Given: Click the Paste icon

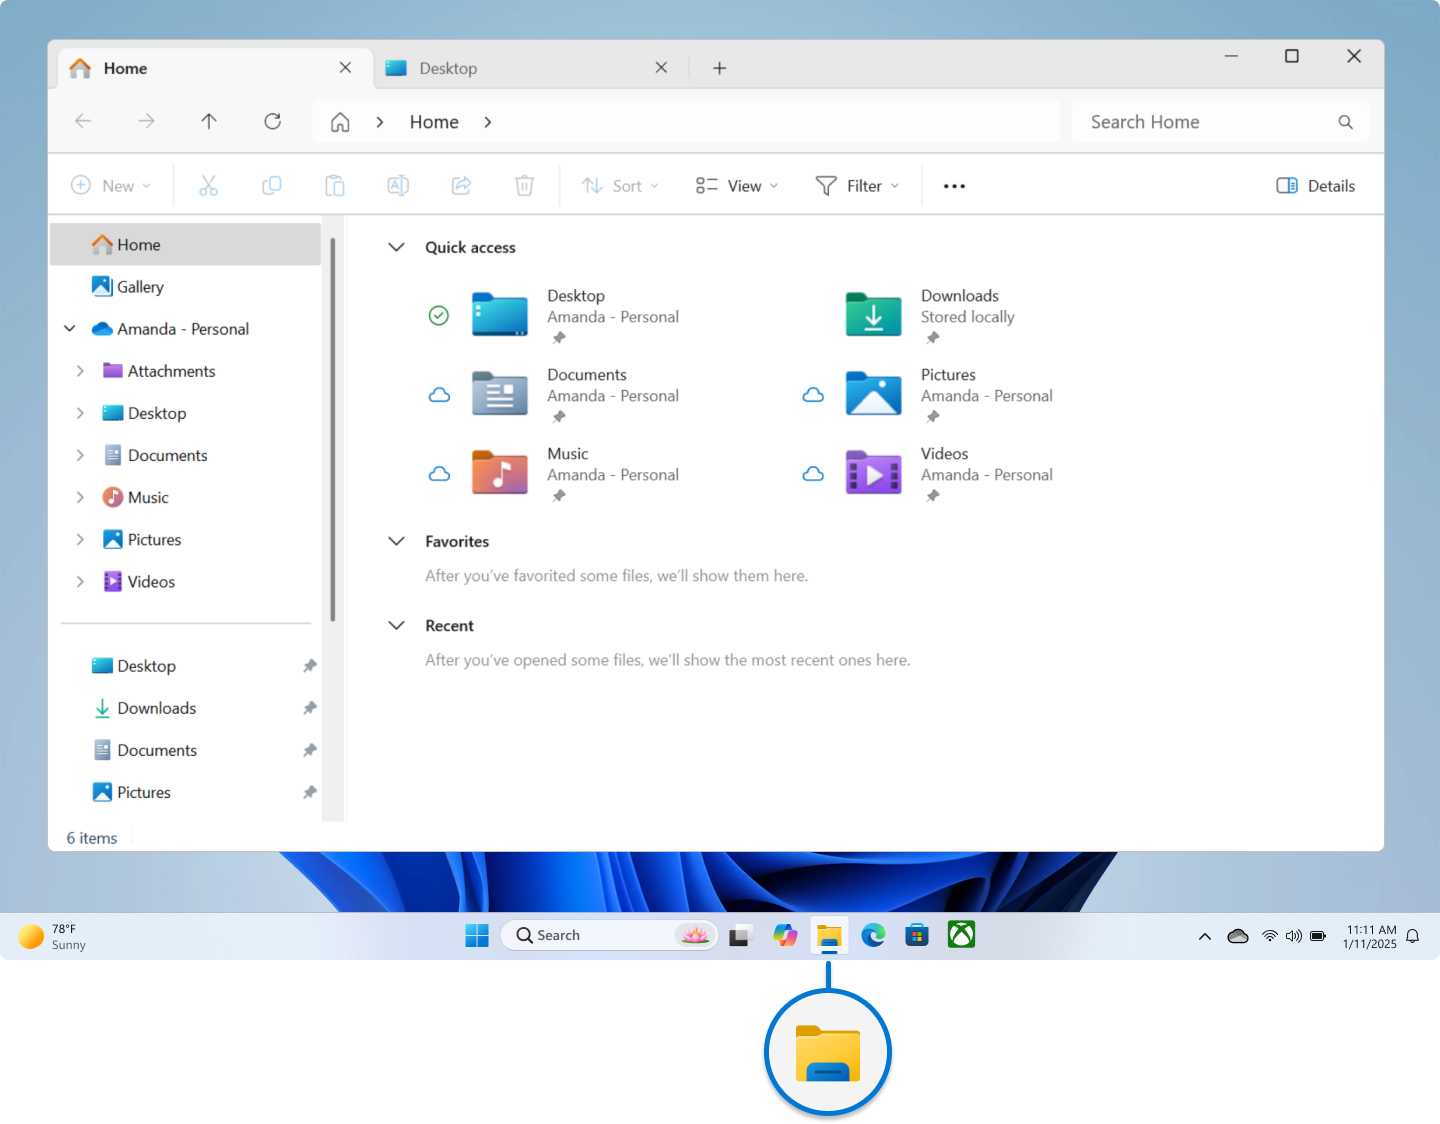Looking at the screenshot, I should (x=335, y=185).
